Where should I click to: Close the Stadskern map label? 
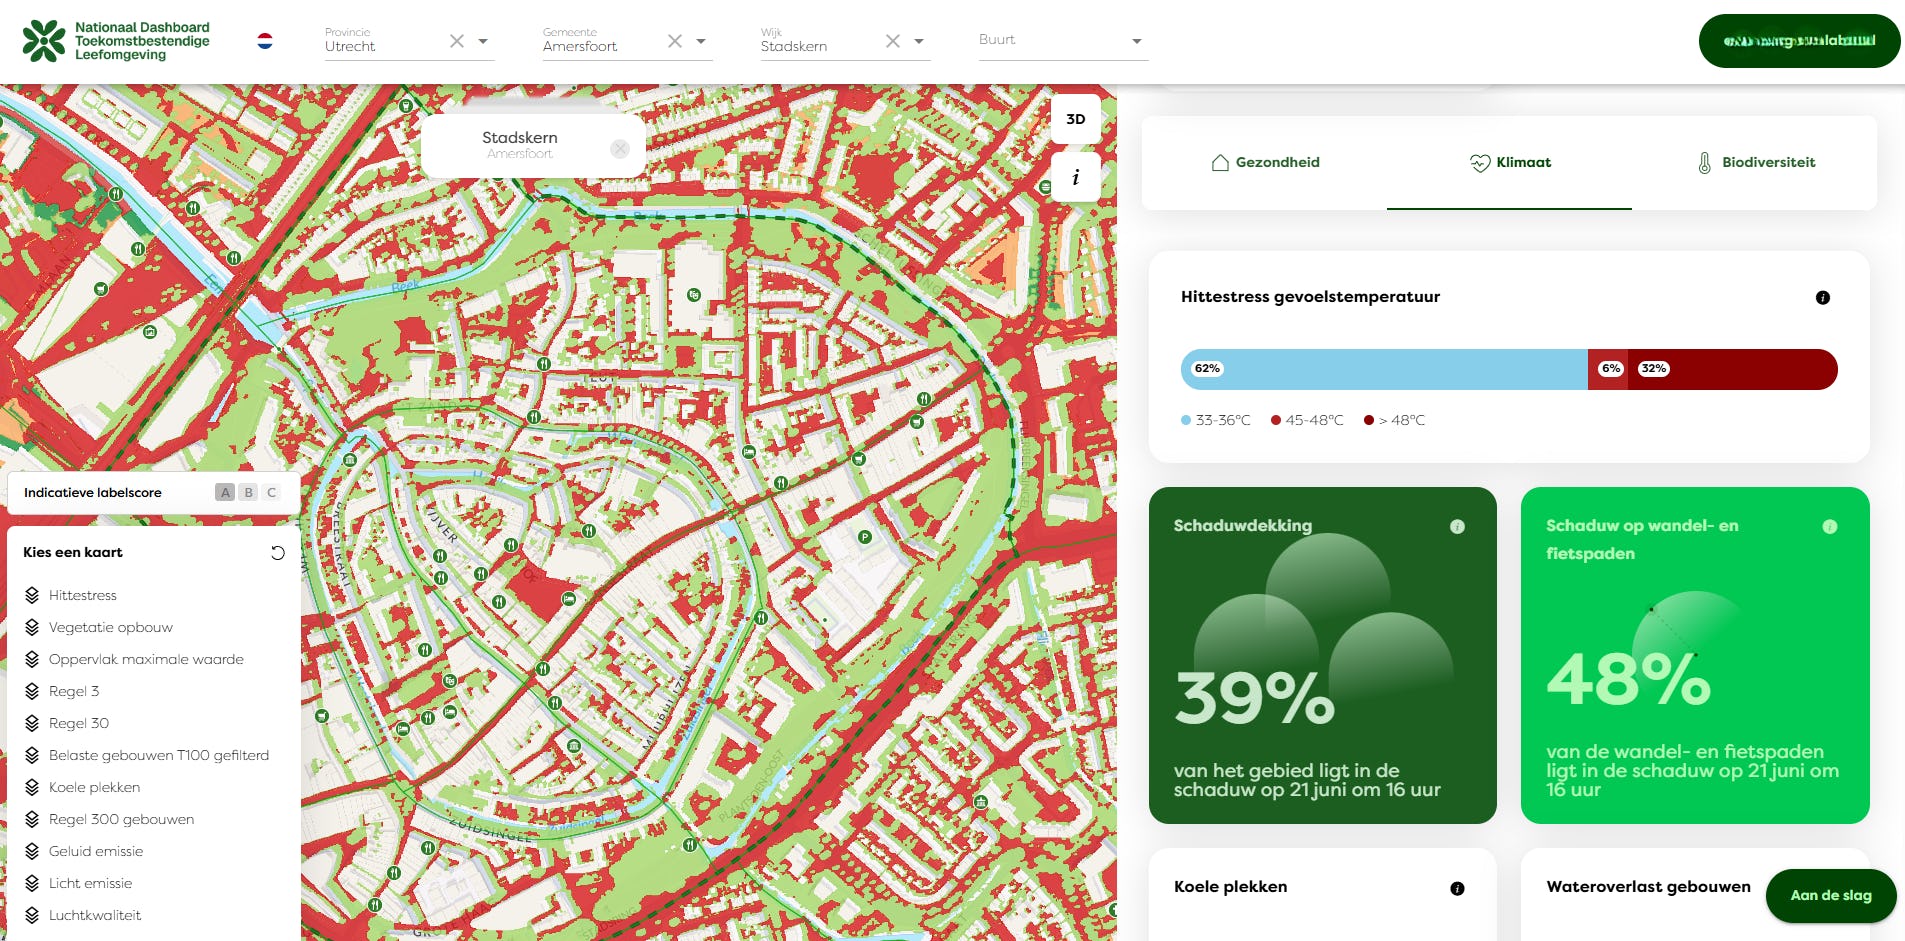click(620, 148)
